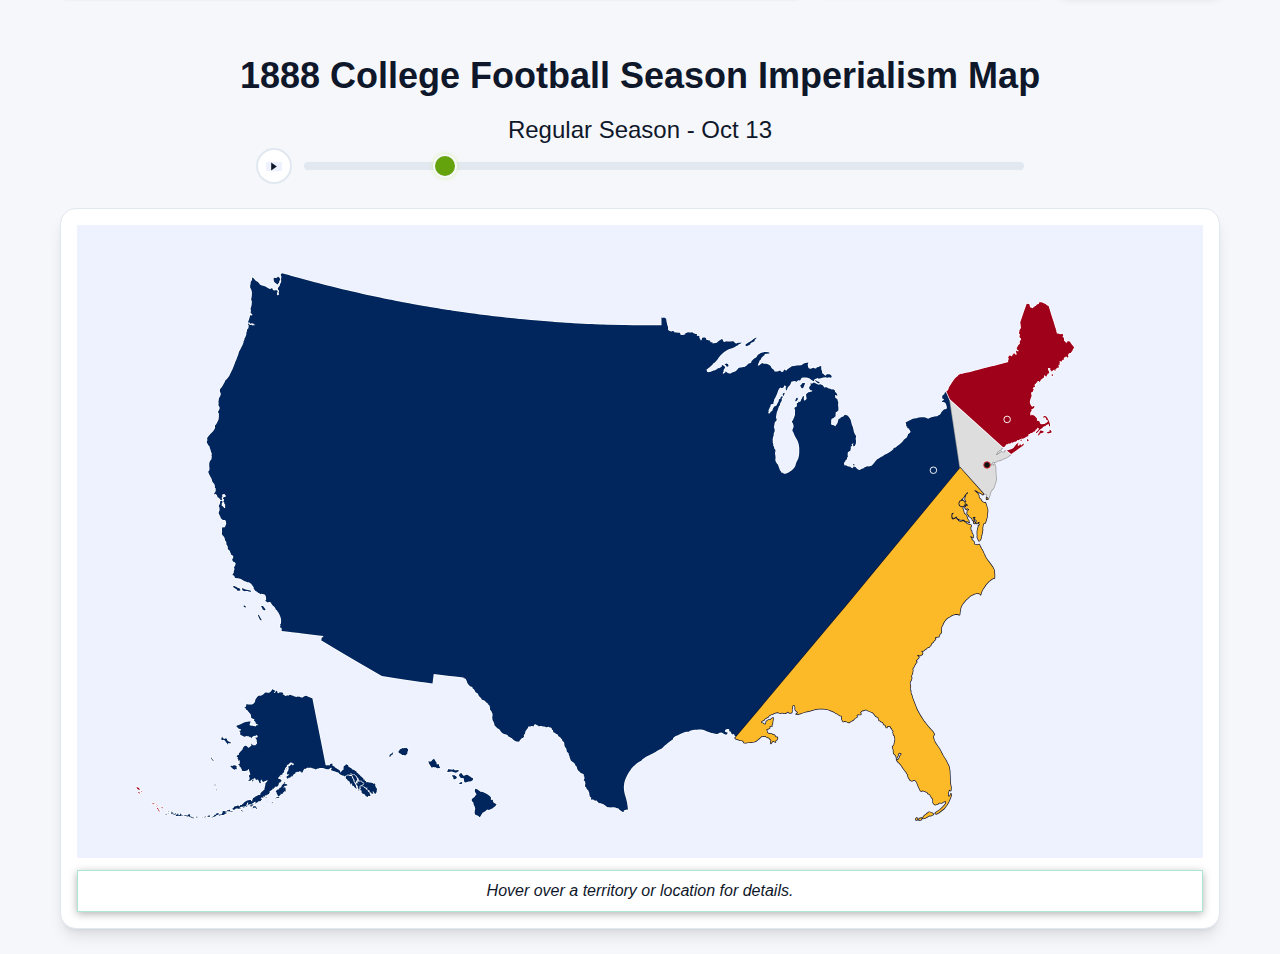Click the filled black location dot near New Jersey
Viewport: 1280px width, 954px height.
click(986, 464)
